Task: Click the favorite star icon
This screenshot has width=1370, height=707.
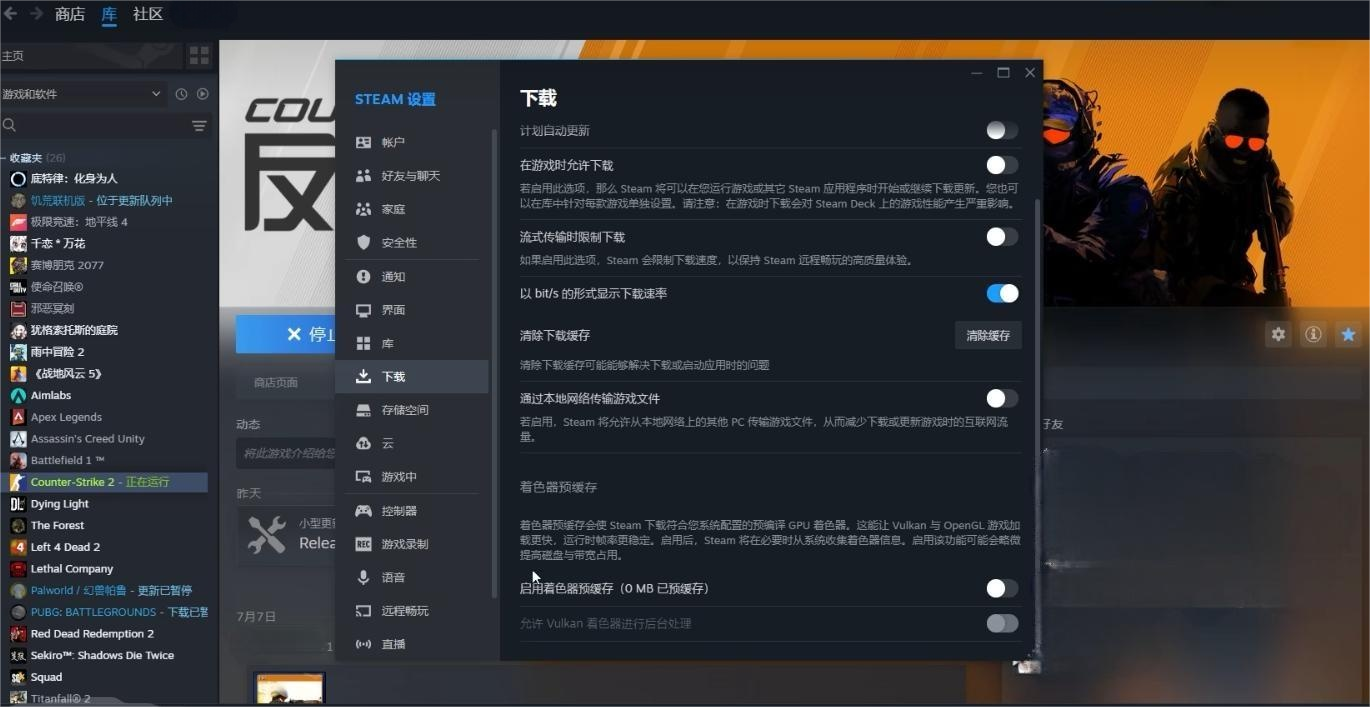Action: 1348,335
